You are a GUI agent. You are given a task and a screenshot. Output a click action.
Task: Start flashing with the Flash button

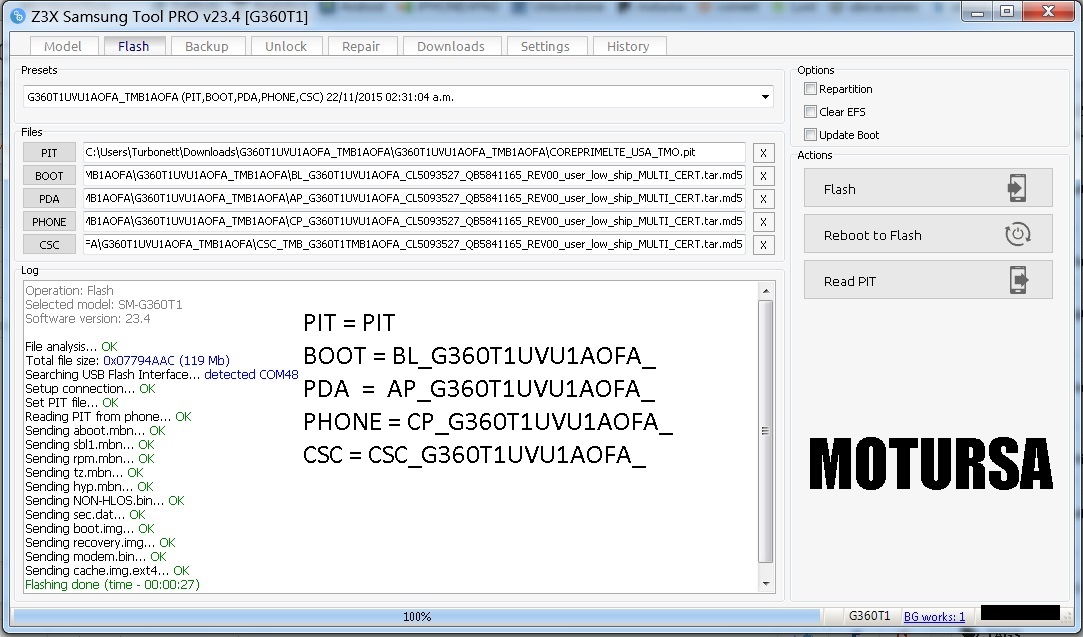(x=928, y=188)
